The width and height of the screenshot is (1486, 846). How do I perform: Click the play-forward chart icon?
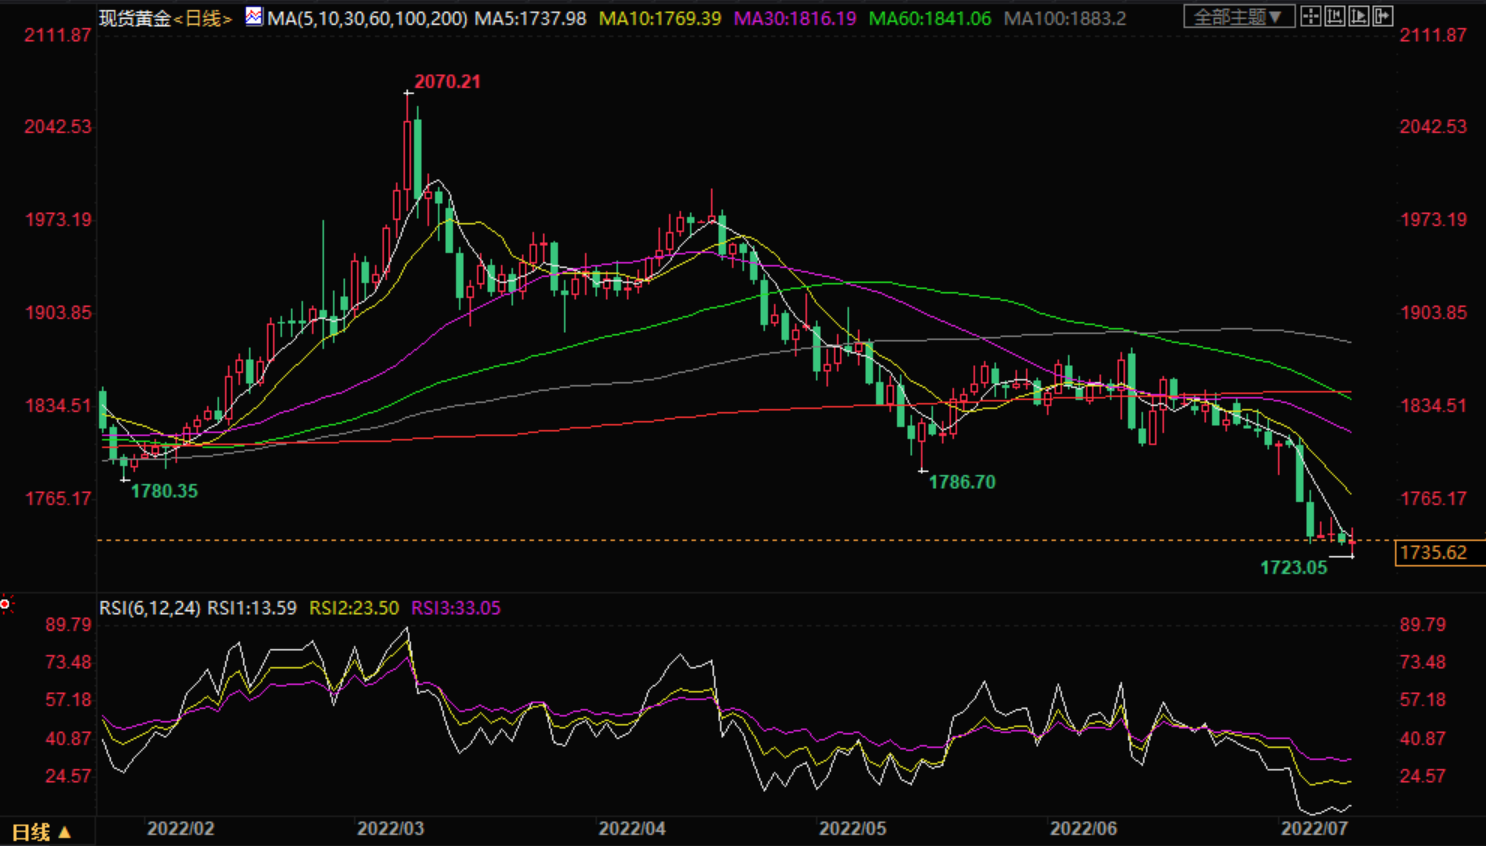click(x=1358, y=16)
